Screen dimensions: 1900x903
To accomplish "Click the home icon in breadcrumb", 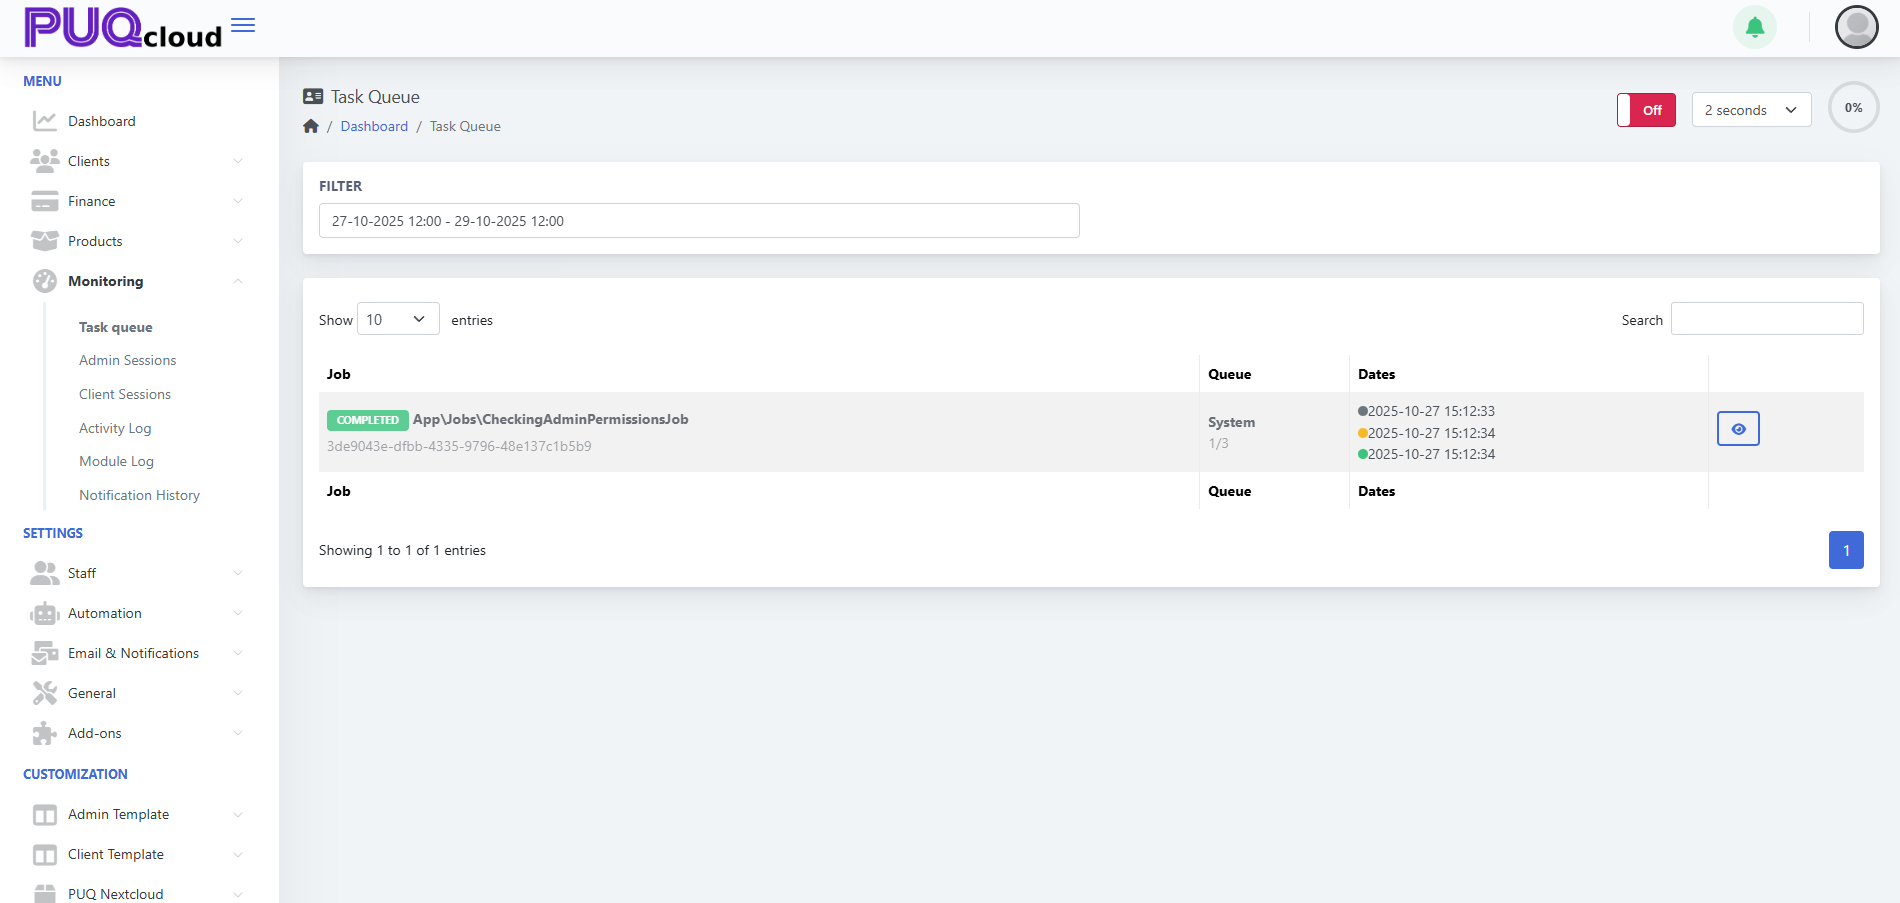I will 311,126.
